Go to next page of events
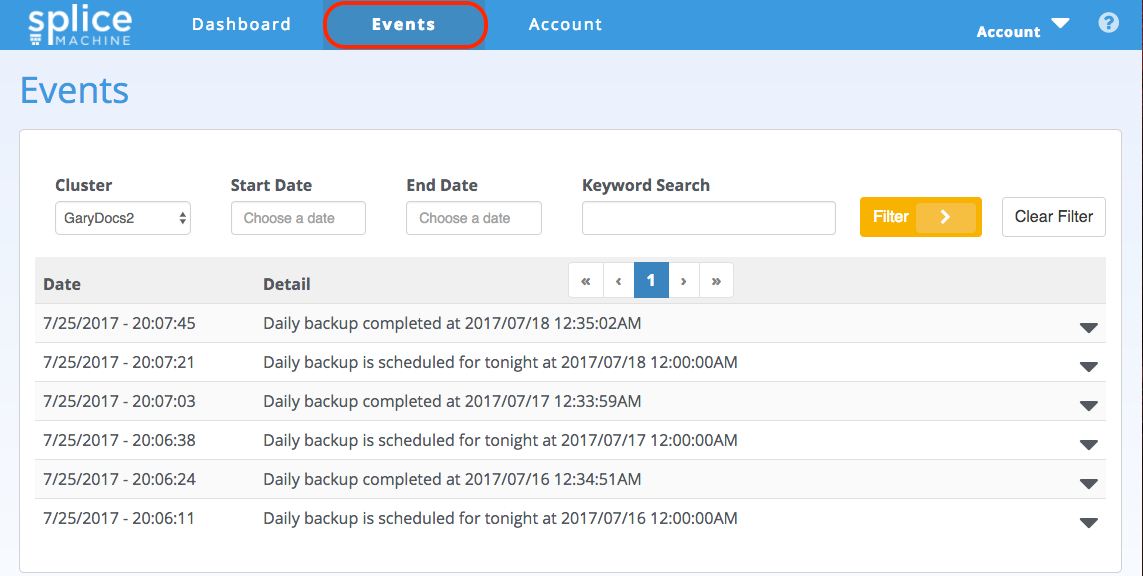The width and height of the screenshot is (1143, 576). click(684, 281)
